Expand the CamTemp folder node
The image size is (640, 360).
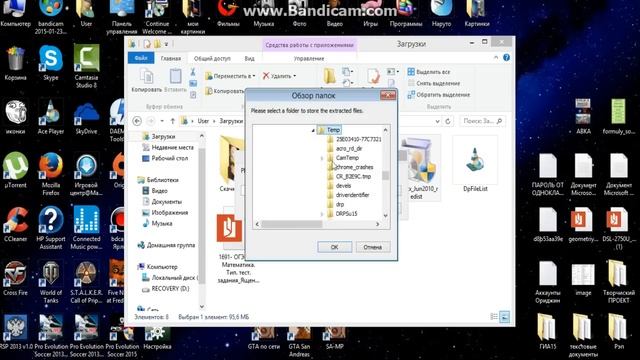tap(322, 158)
